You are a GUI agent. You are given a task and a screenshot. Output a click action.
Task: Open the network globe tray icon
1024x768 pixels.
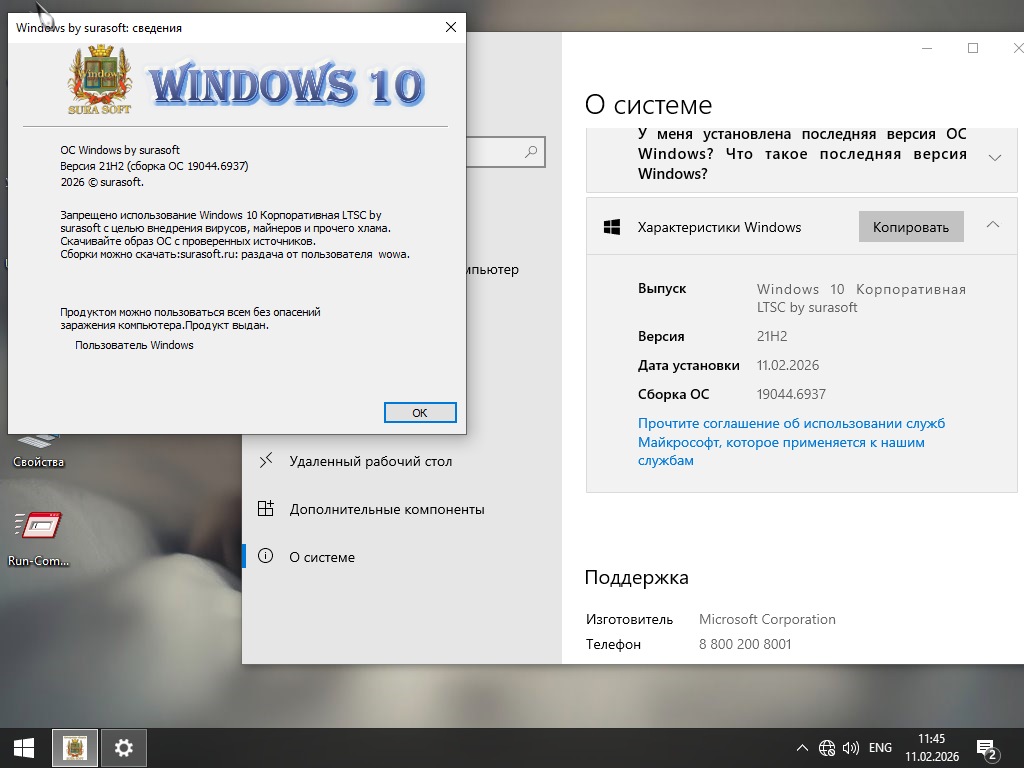tap(827, 748)
